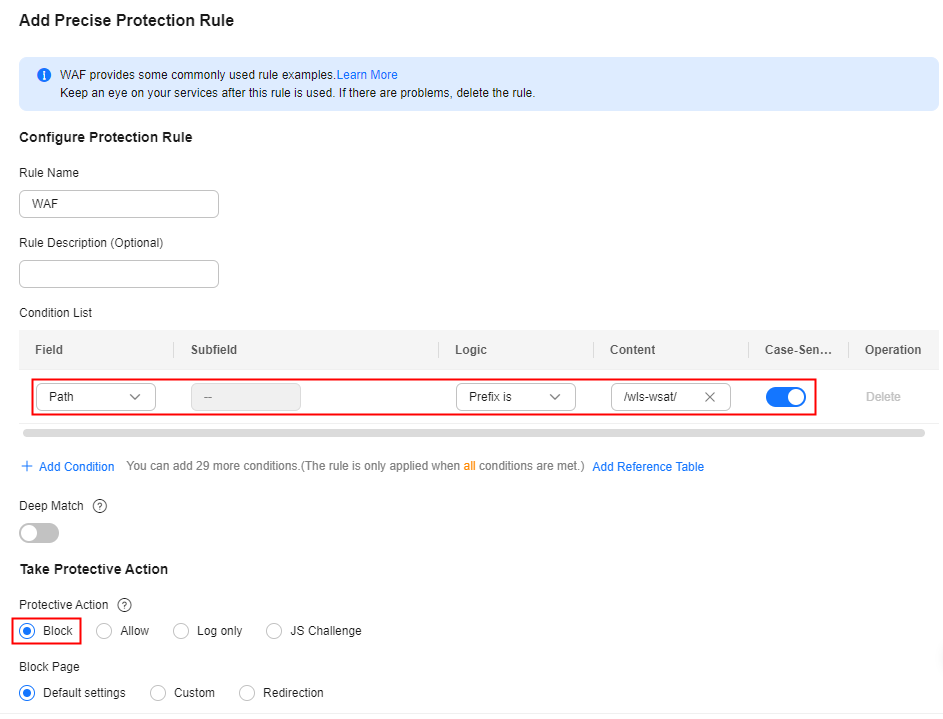Screen dimensions: 943x719
Task: Click the Deep Match help question icon
Action: [100, 506]
